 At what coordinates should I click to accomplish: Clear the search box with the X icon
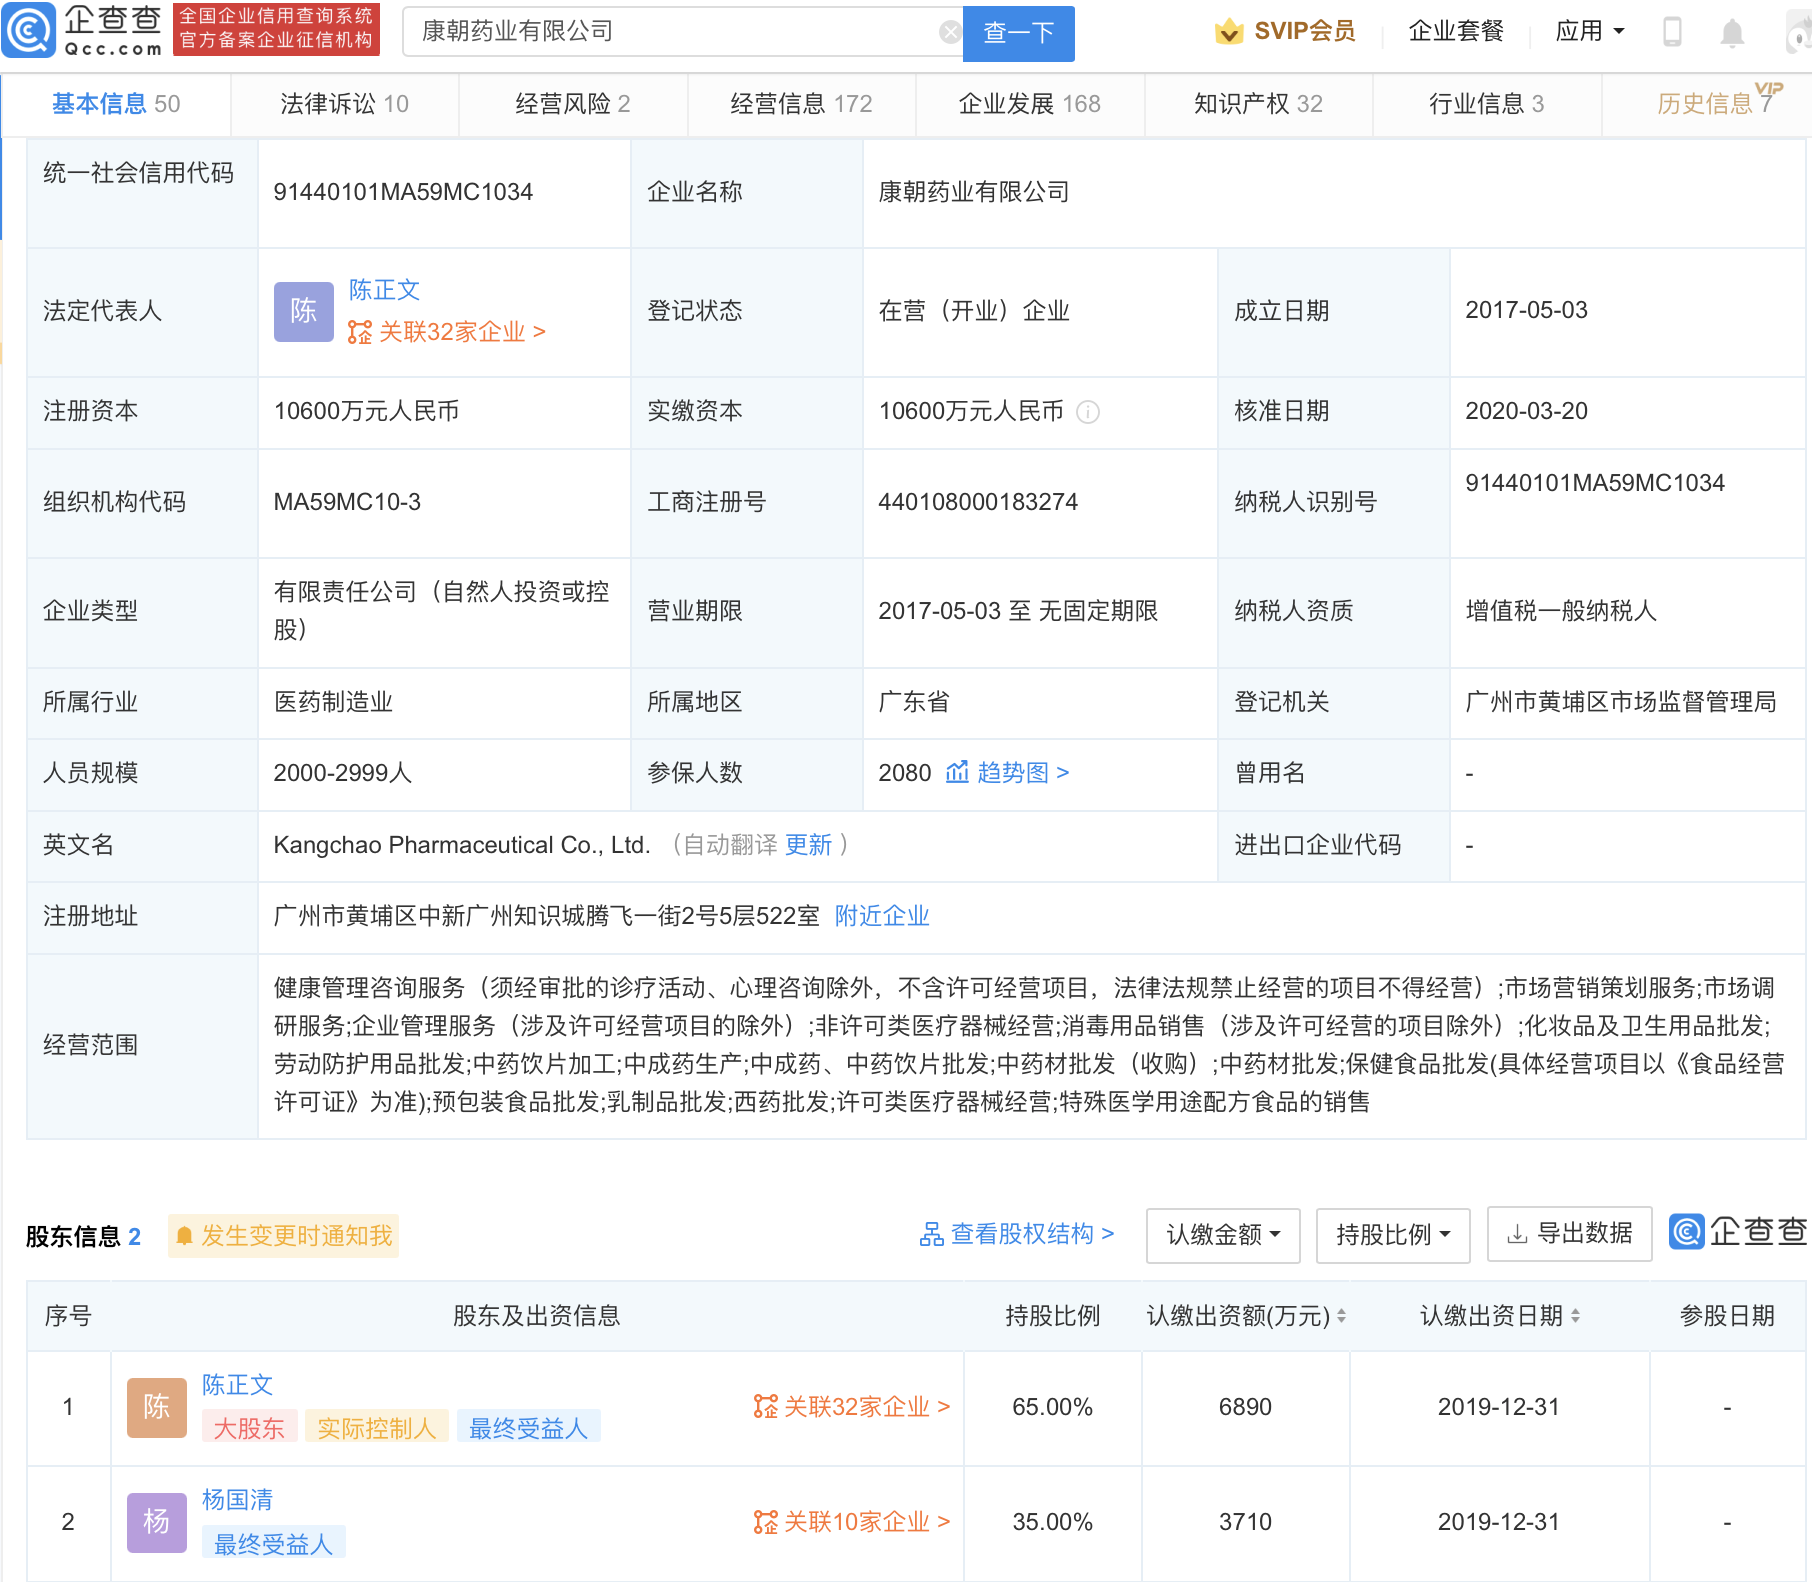(x=950, y=33)
